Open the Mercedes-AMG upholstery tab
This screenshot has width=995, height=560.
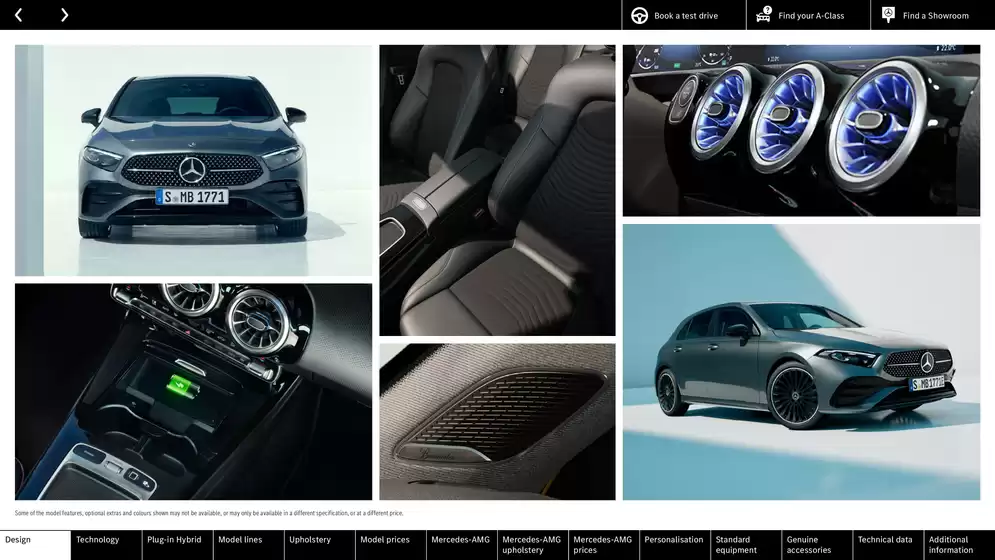[x=533, y=545]
